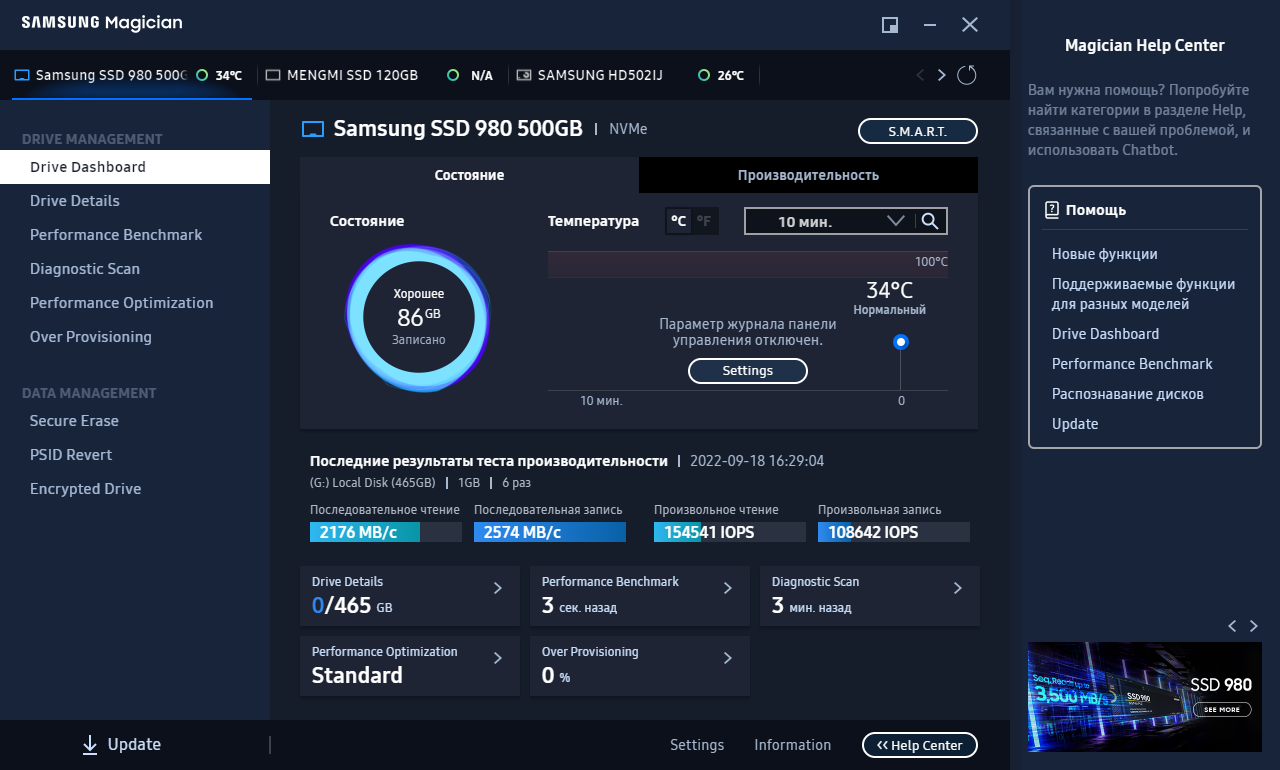This screenshot has width=1280, height=770.
Task: Open Performance Benchmark in sidebar
Action: [135, 235]
